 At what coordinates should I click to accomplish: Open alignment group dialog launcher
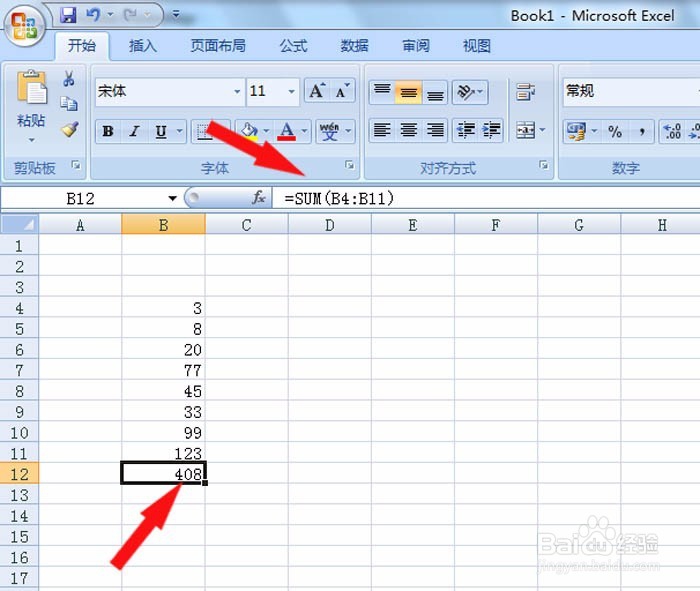click(543, 166)
